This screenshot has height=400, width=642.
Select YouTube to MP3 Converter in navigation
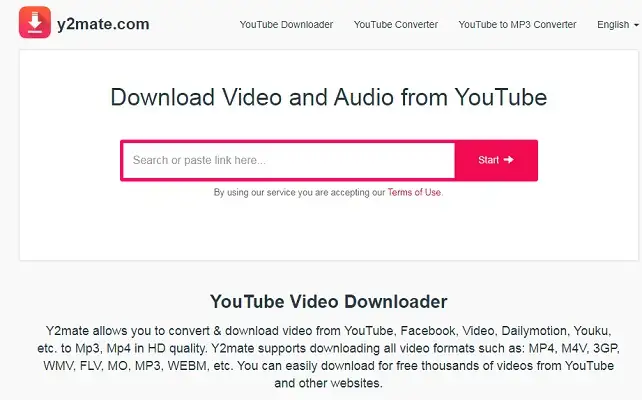coord(517,25)
